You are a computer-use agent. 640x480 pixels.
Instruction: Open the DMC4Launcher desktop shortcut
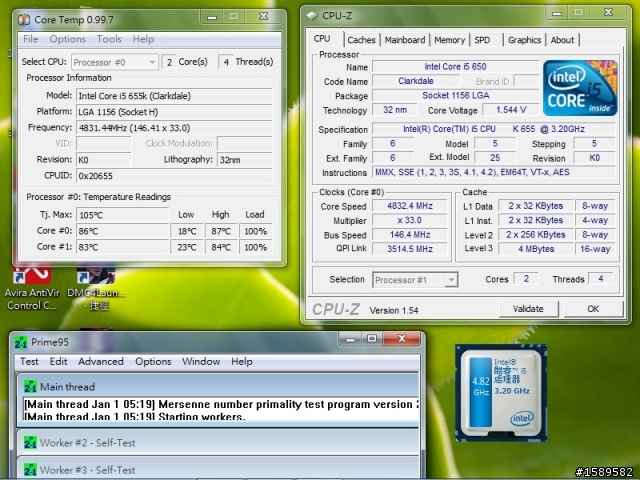pos(96,288)
